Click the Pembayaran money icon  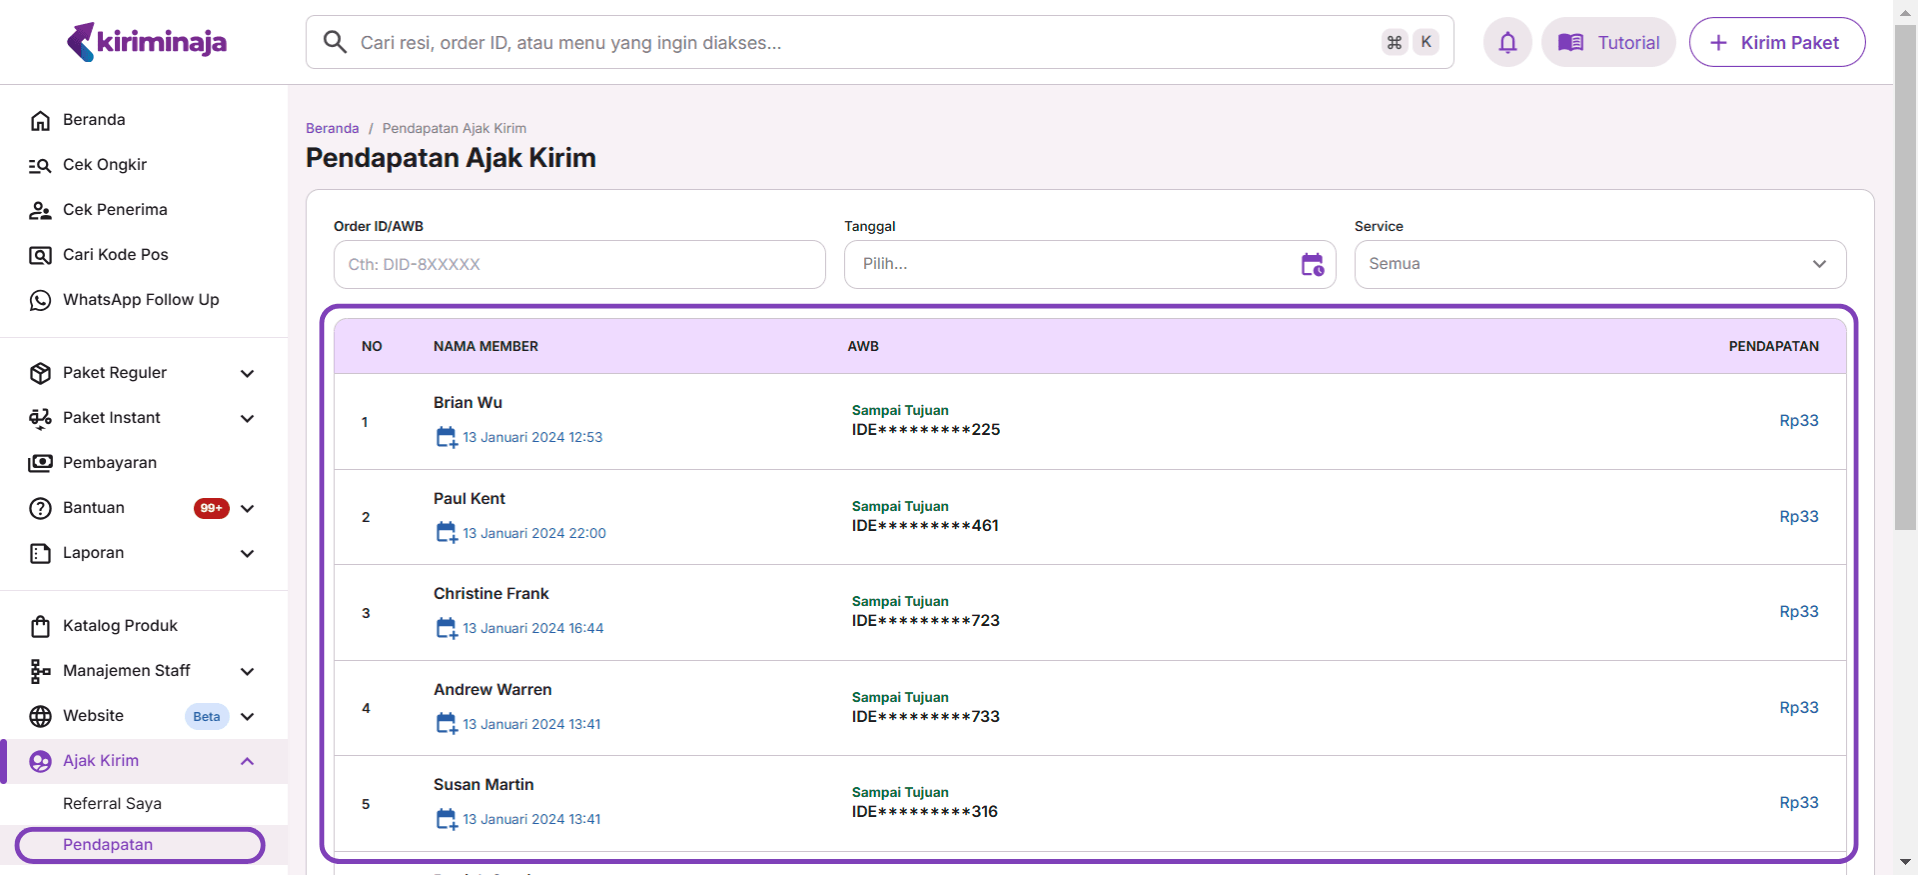[40, 463]
